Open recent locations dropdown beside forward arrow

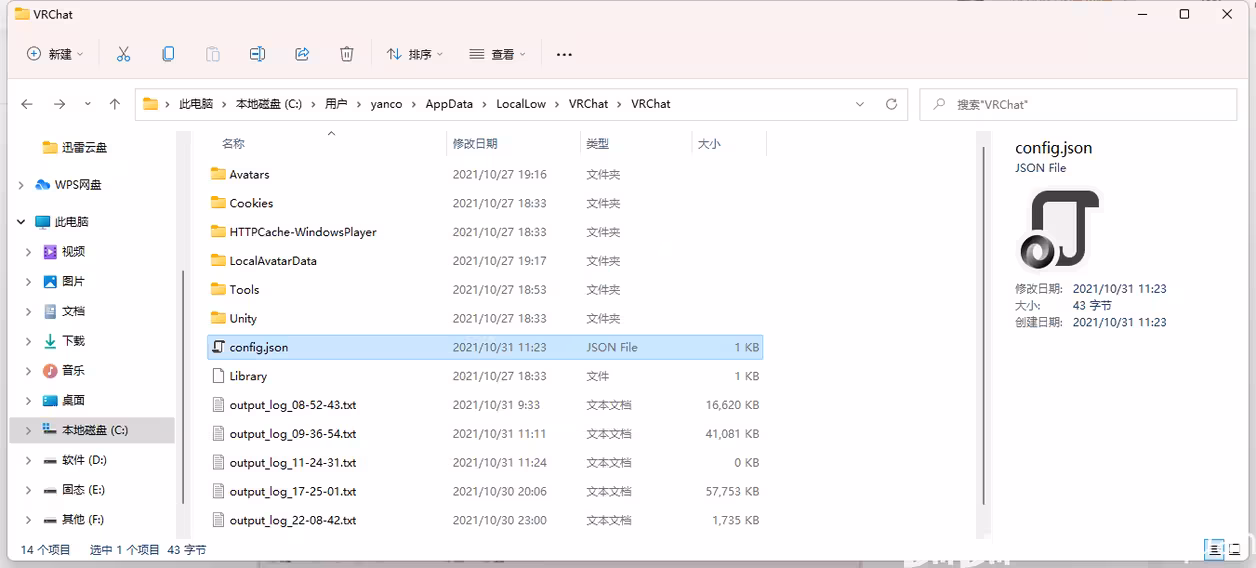(x=88, y=104)
